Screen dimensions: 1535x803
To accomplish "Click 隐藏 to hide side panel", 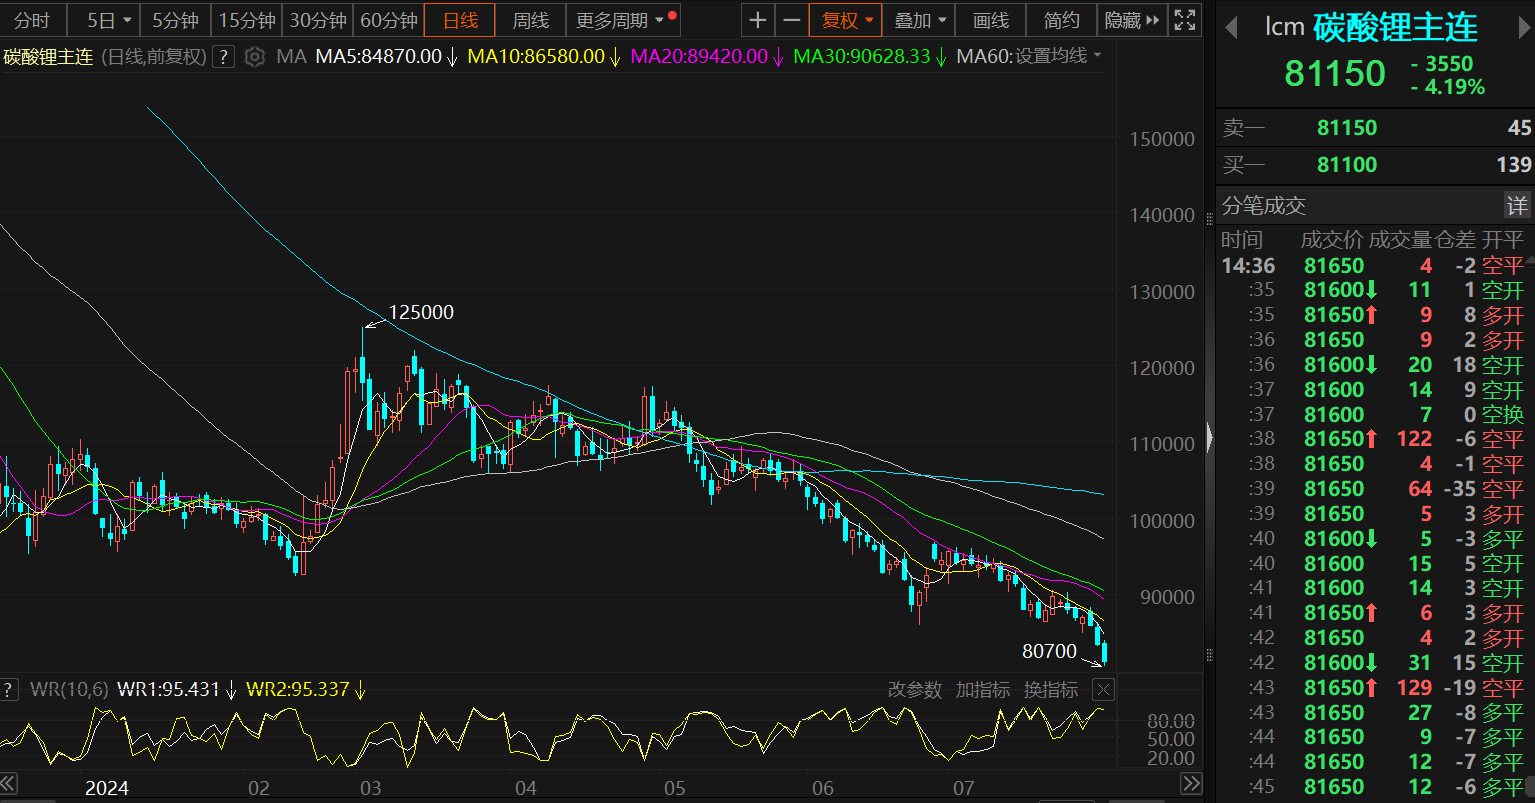I will (1132, 20).
